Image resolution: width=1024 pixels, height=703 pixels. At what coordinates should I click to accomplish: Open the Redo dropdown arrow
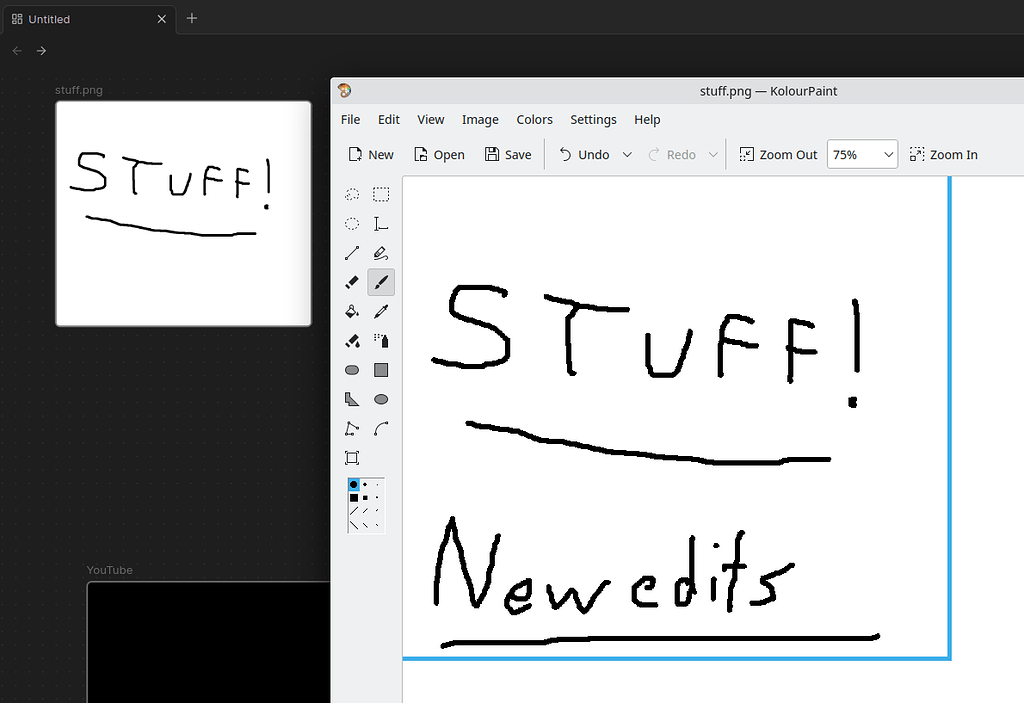tap(713, 154)
